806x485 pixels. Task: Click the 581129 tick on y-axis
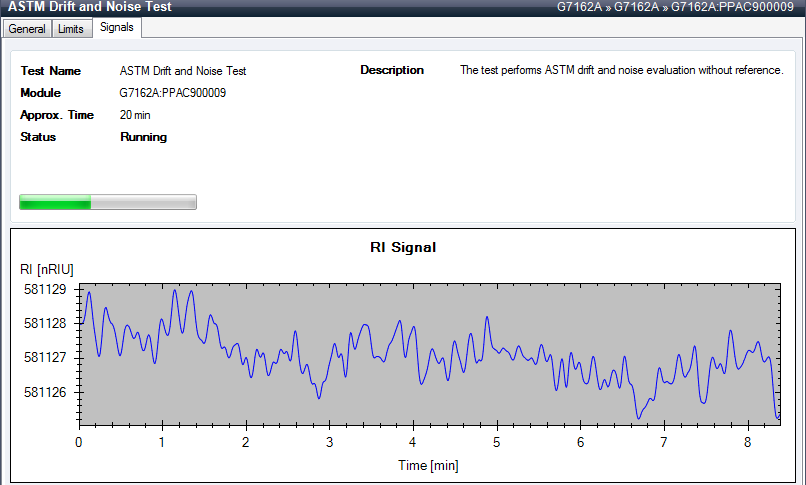click(x=44, y=290)
